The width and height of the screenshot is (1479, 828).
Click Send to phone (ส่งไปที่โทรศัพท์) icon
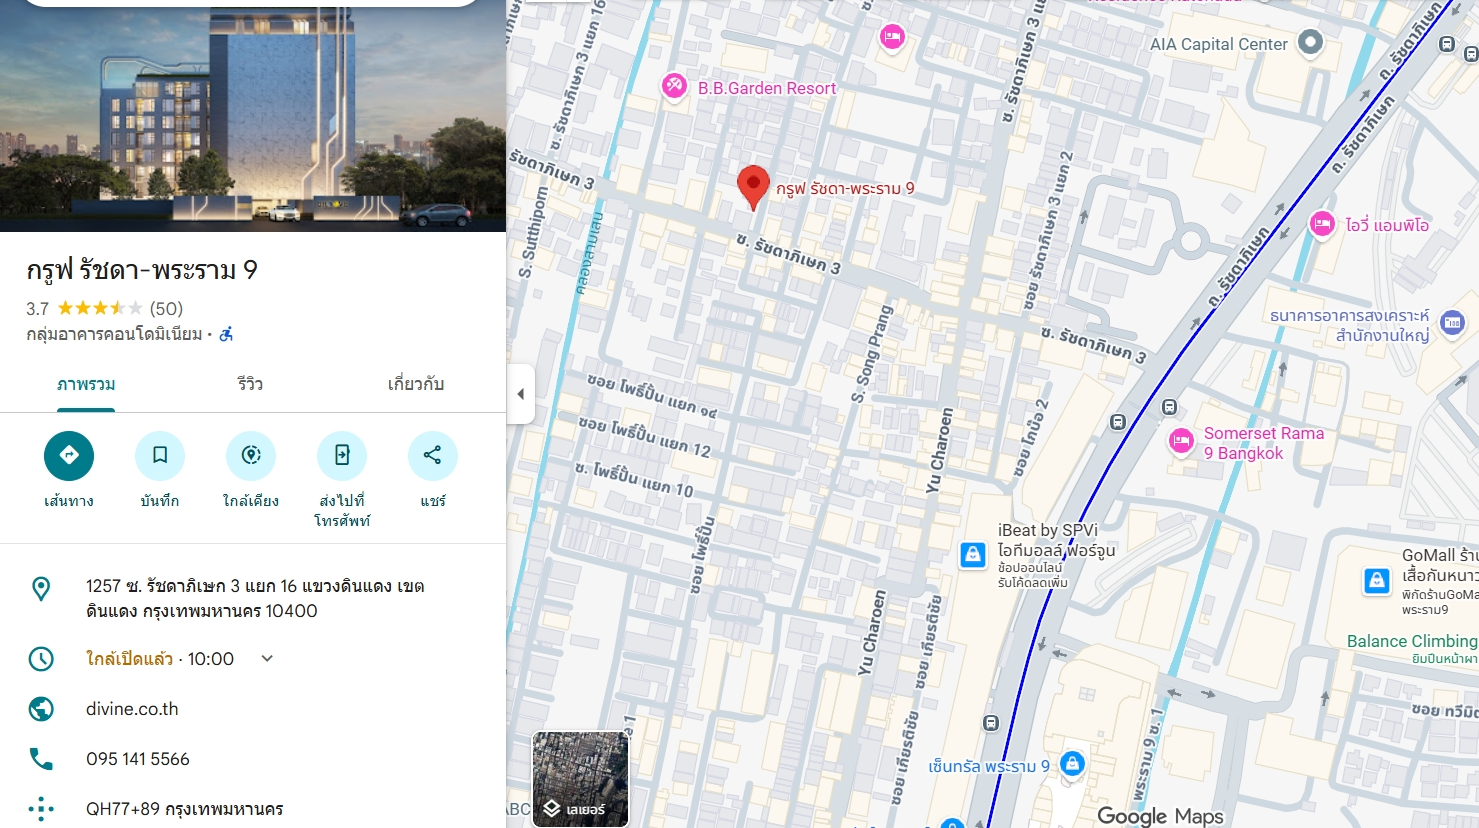pyautogui.click(x=342, y=456)
